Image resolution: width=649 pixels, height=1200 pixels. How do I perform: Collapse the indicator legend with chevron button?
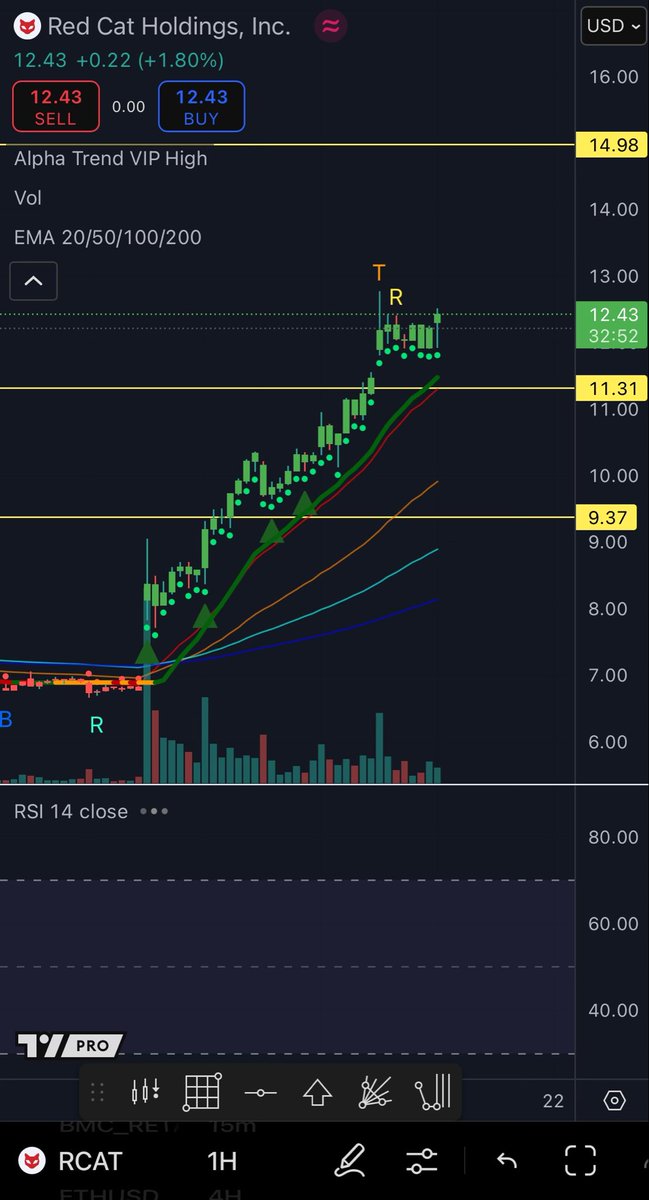pyautogui.click(x=33, y=281)
